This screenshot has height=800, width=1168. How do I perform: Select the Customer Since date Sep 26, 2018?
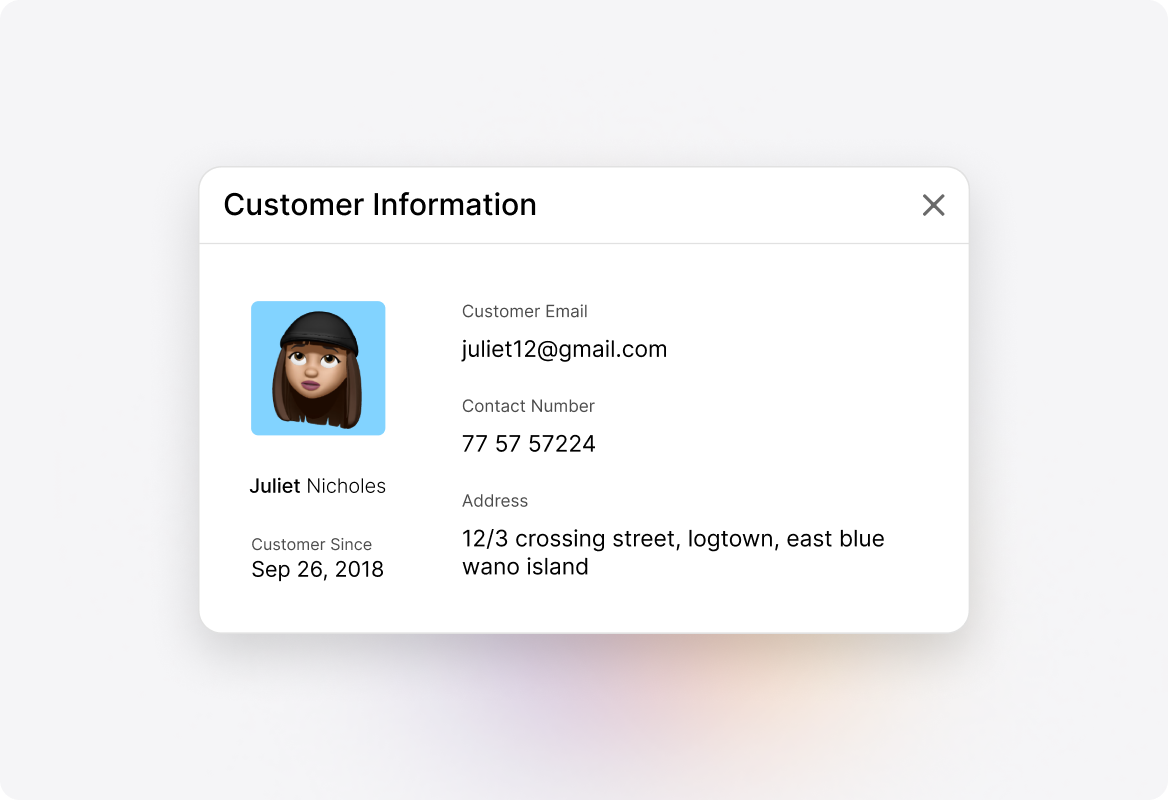point(317,569)
